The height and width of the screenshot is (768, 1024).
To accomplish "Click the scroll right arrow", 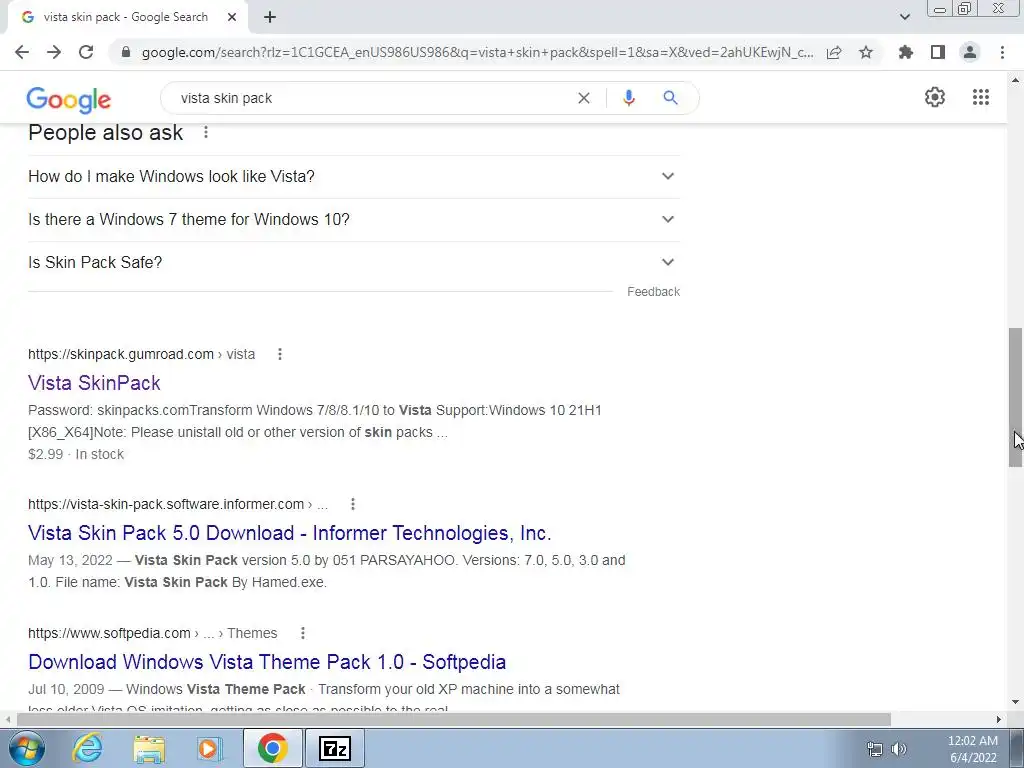I will [999, 719].
